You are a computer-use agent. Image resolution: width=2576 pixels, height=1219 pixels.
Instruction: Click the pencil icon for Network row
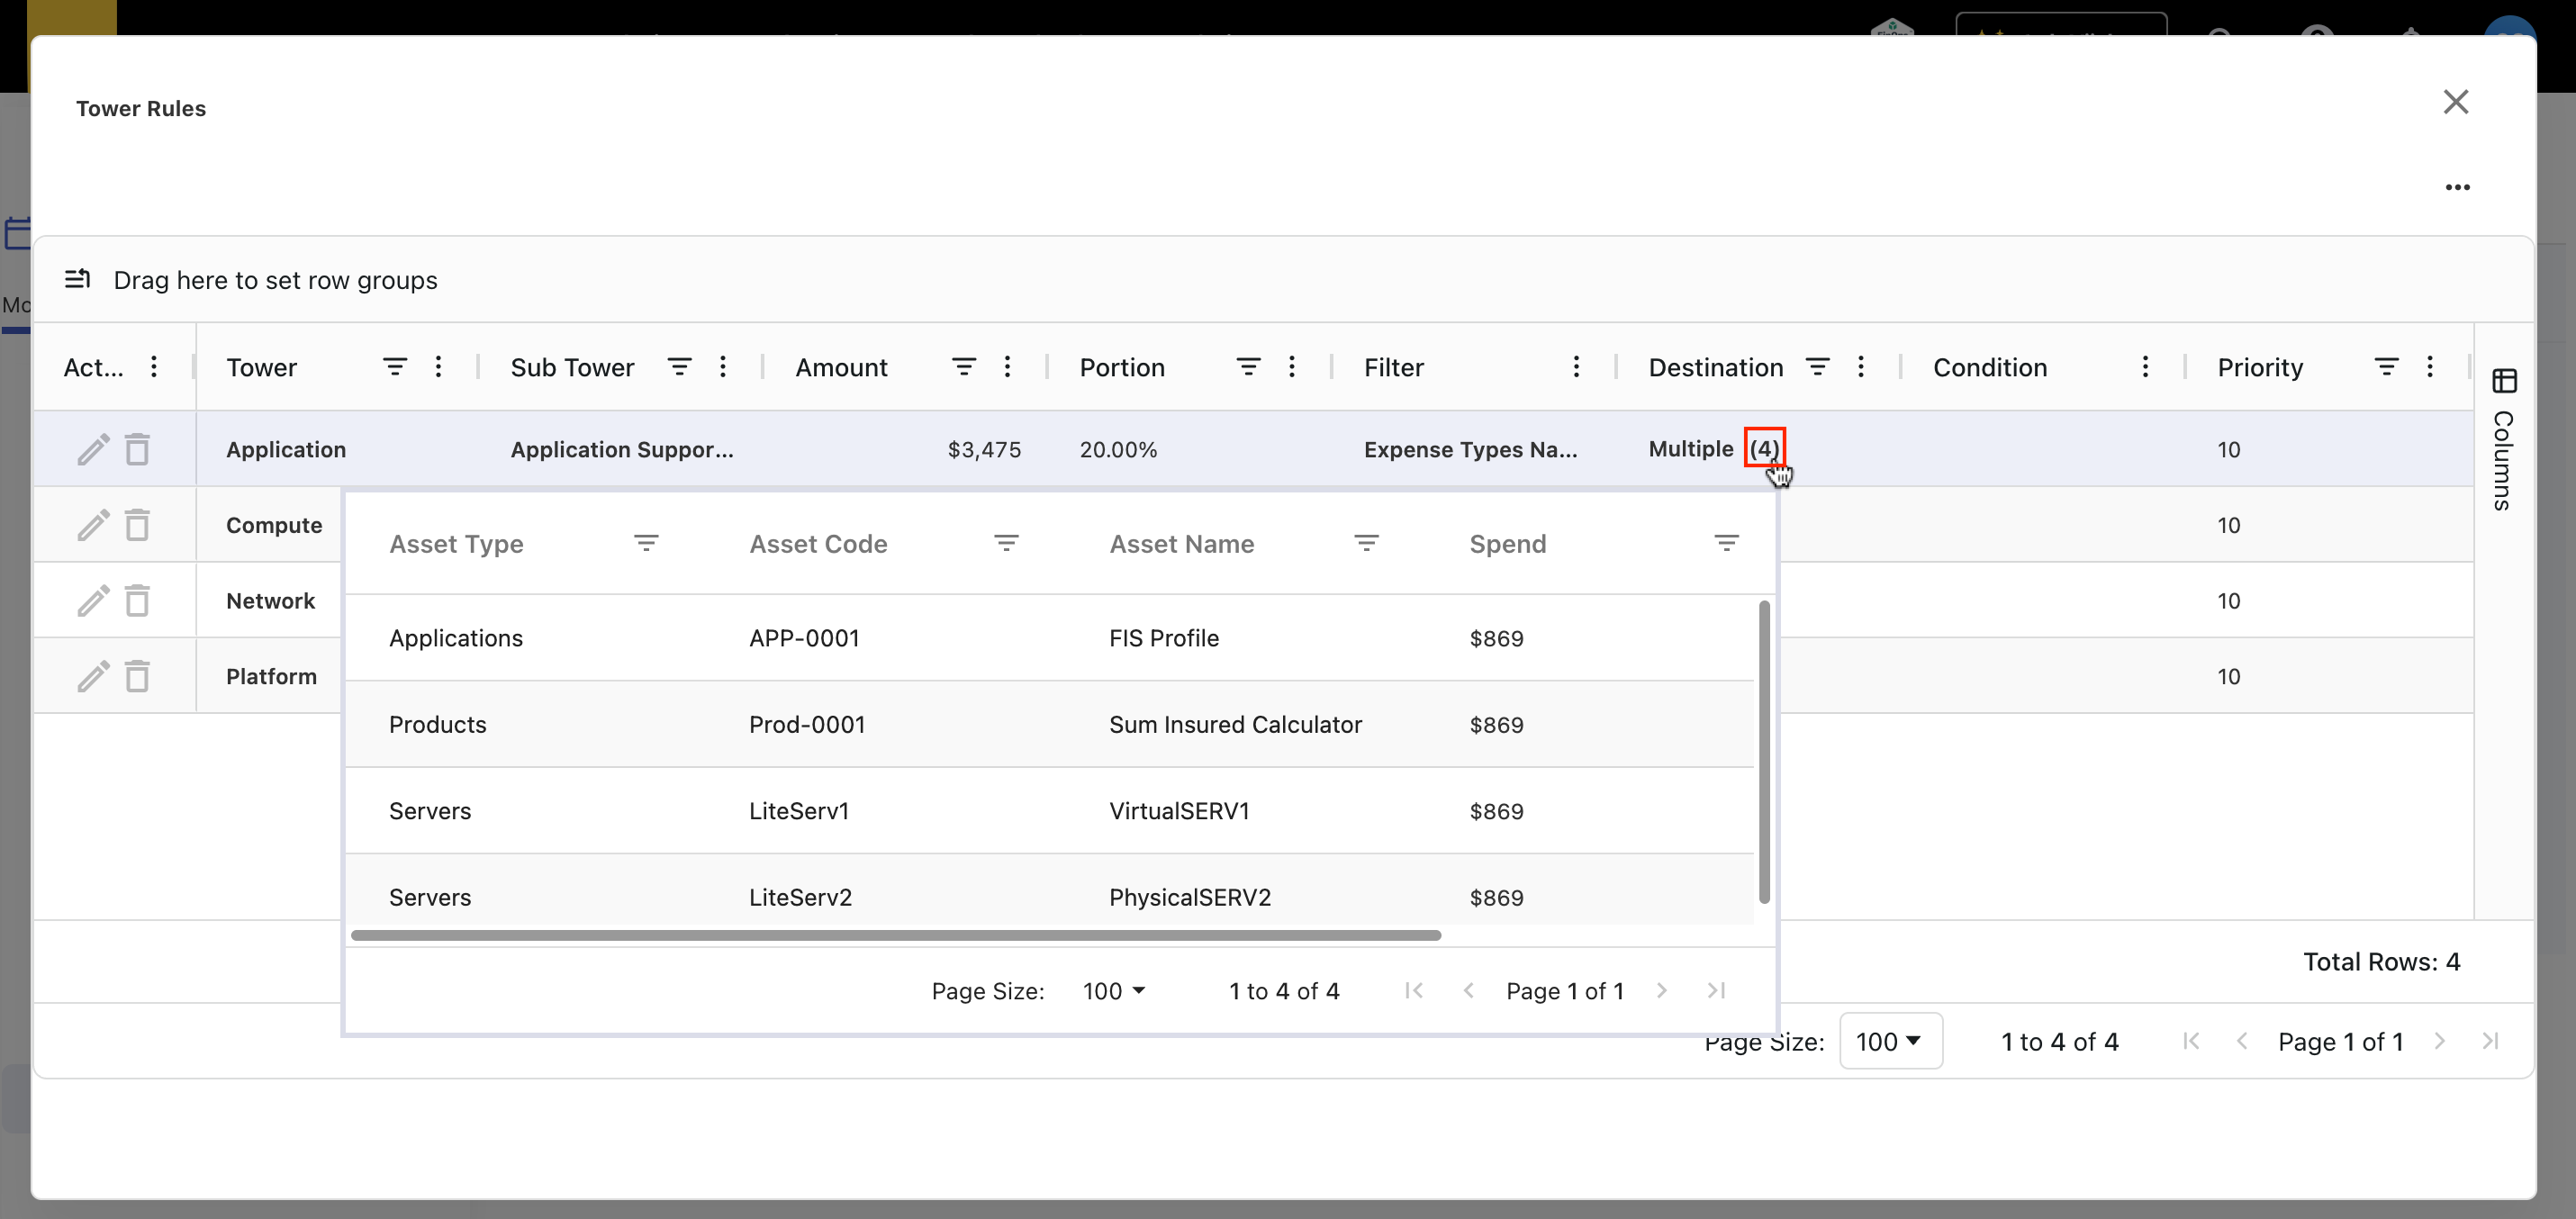pos(92,601)
